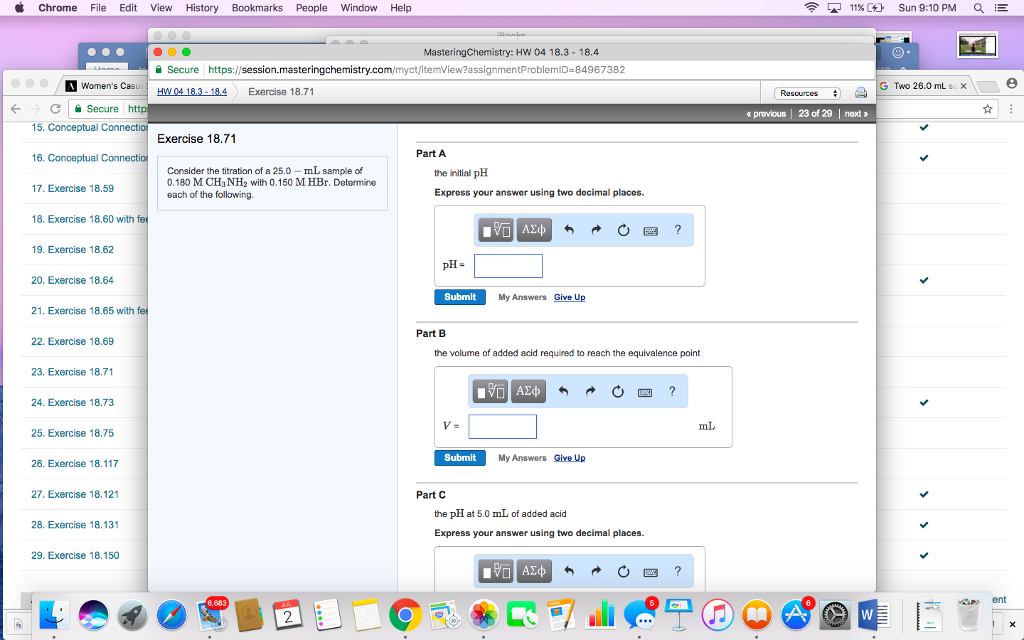Open System Preferences from the Dock
The image size is (1024, 640).
[x=835, y=615]
